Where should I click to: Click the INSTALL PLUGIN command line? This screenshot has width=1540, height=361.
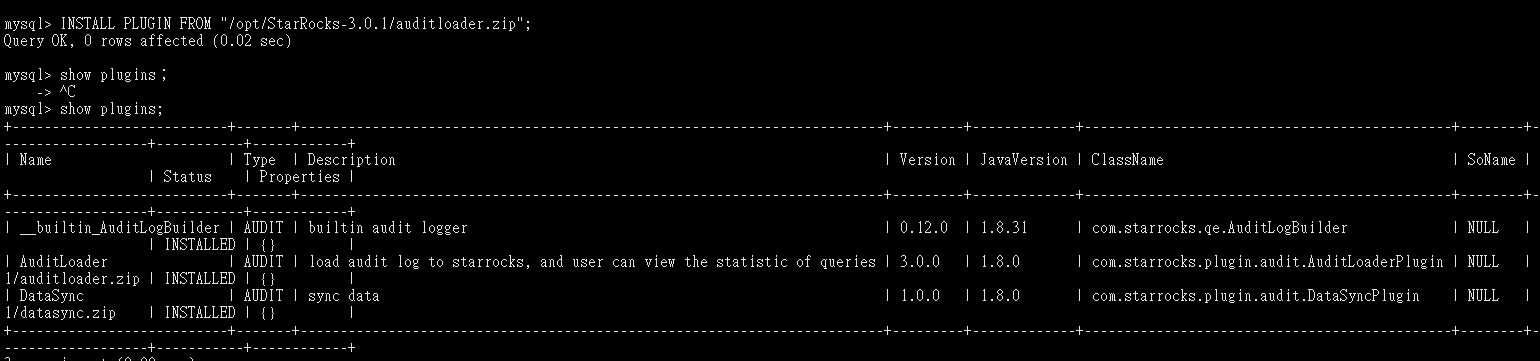point(268,24)
